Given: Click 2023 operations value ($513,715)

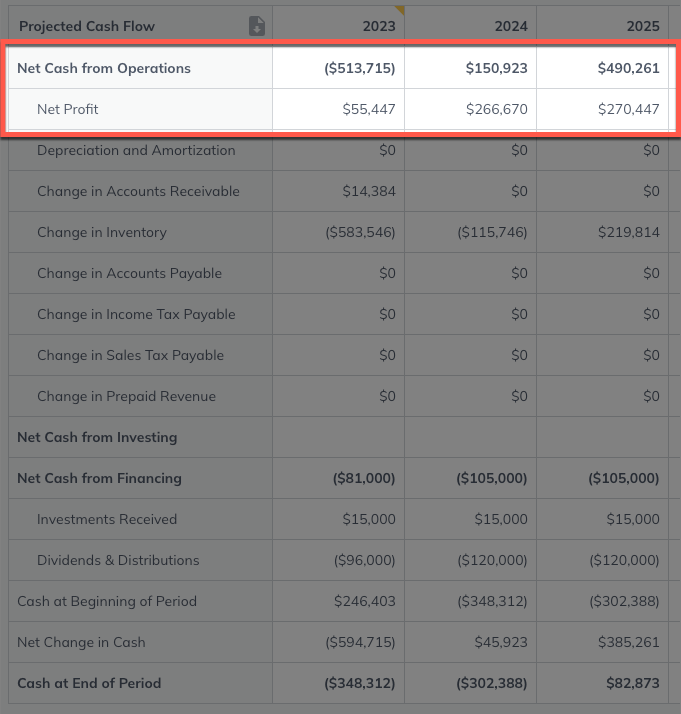Looking at the screenshot, I should point(360,68).
